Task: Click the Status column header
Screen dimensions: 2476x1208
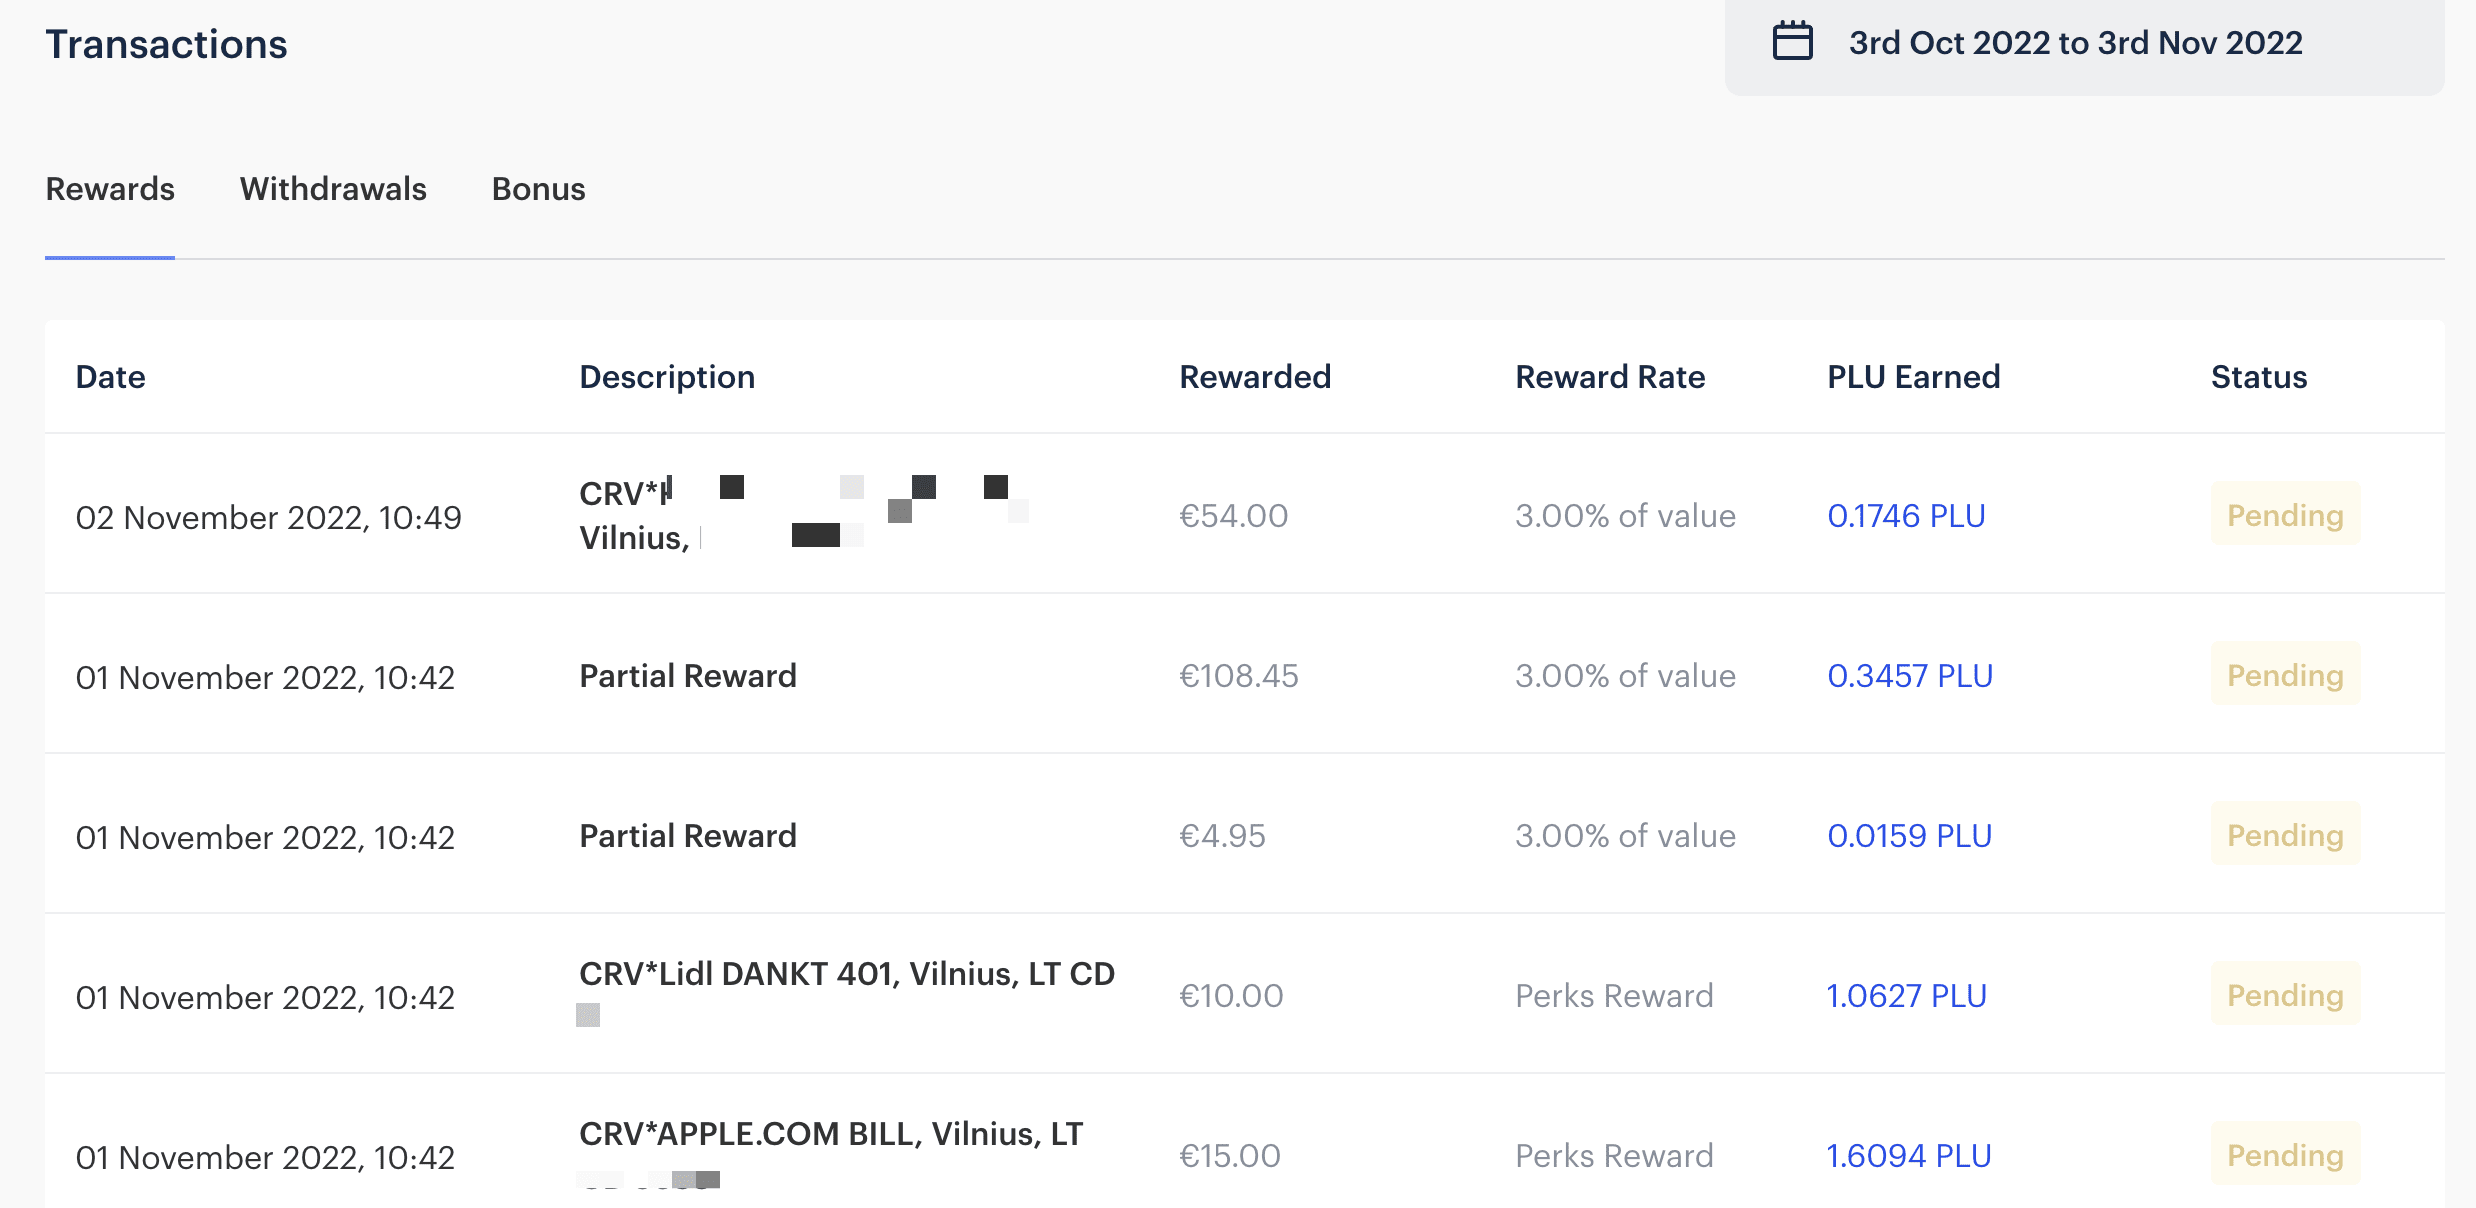Action: pos(2259,377)
